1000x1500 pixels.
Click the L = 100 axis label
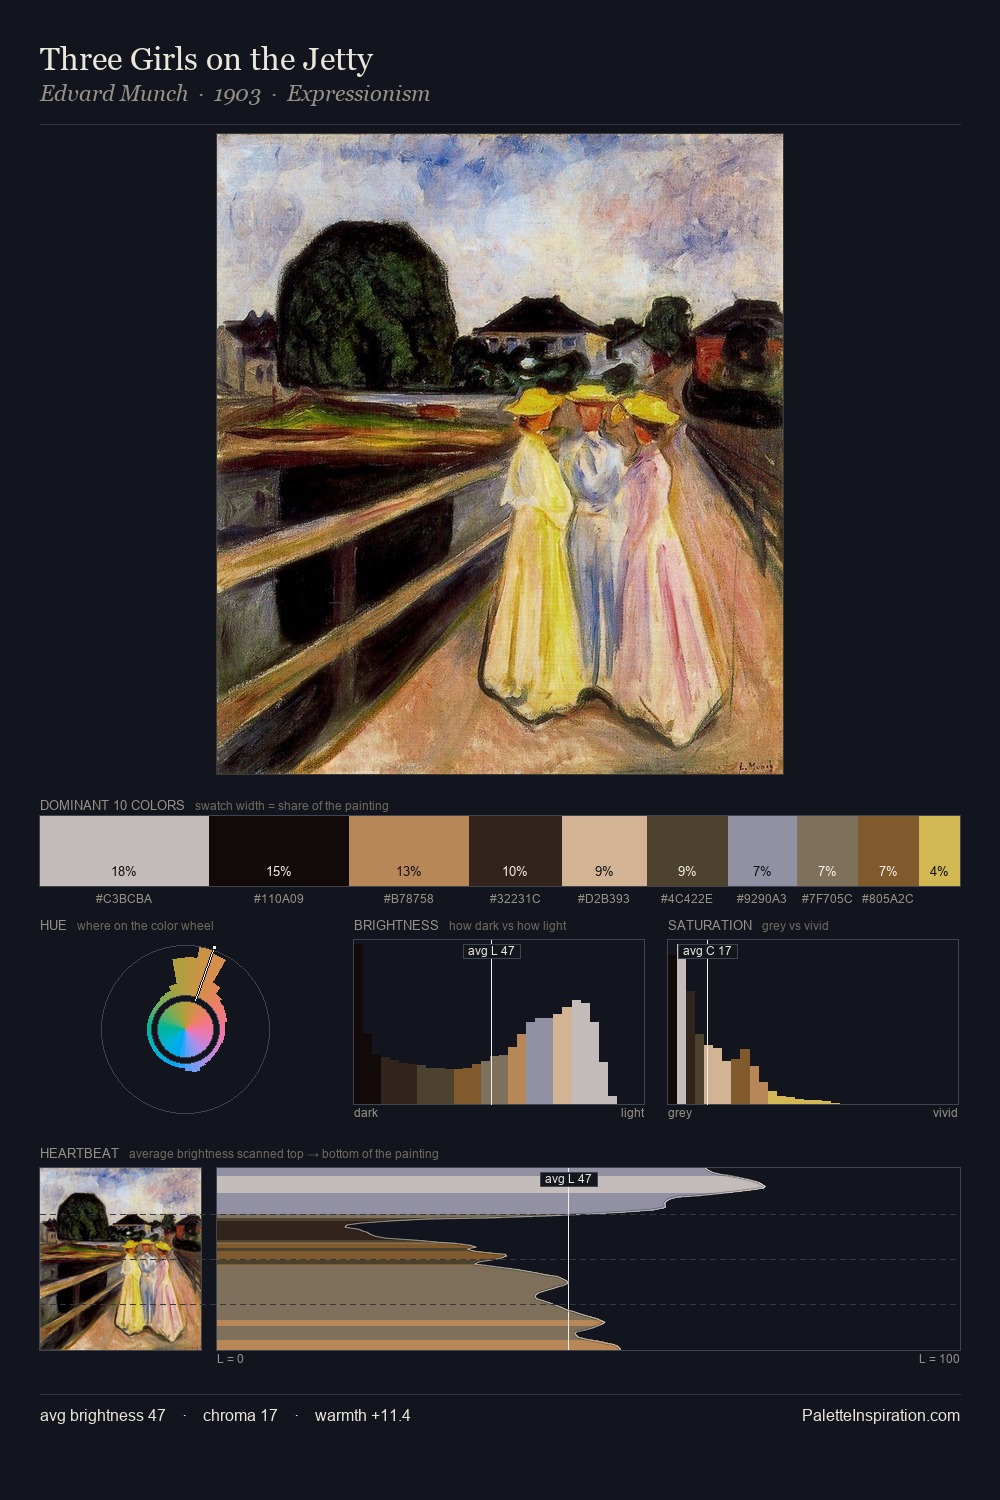[939, 1359]
